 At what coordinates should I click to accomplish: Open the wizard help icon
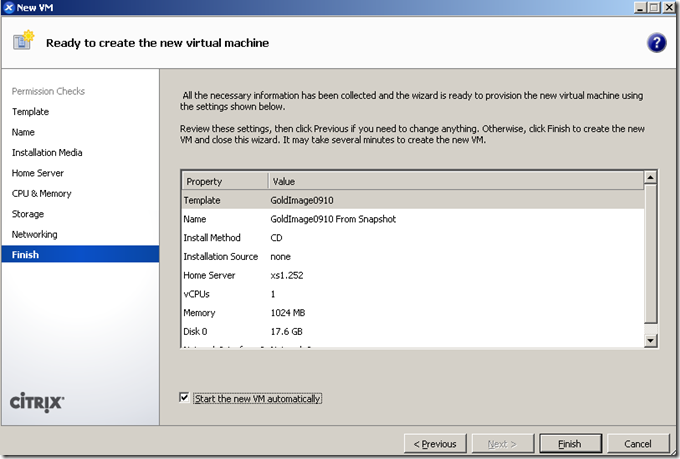[657, 43]
